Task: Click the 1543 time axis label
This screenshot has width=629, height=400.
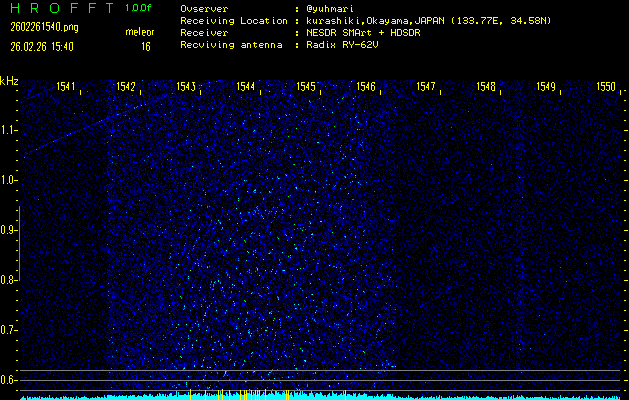Action: click(186, 86)
